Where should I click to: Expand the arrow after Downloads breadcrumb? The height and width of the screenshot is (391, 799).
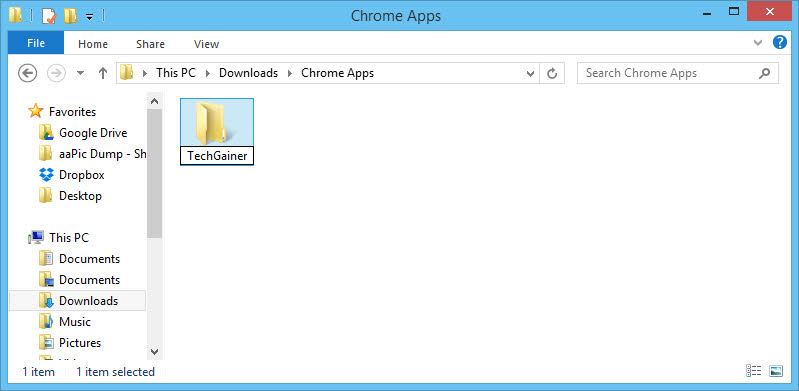[290, 73]
